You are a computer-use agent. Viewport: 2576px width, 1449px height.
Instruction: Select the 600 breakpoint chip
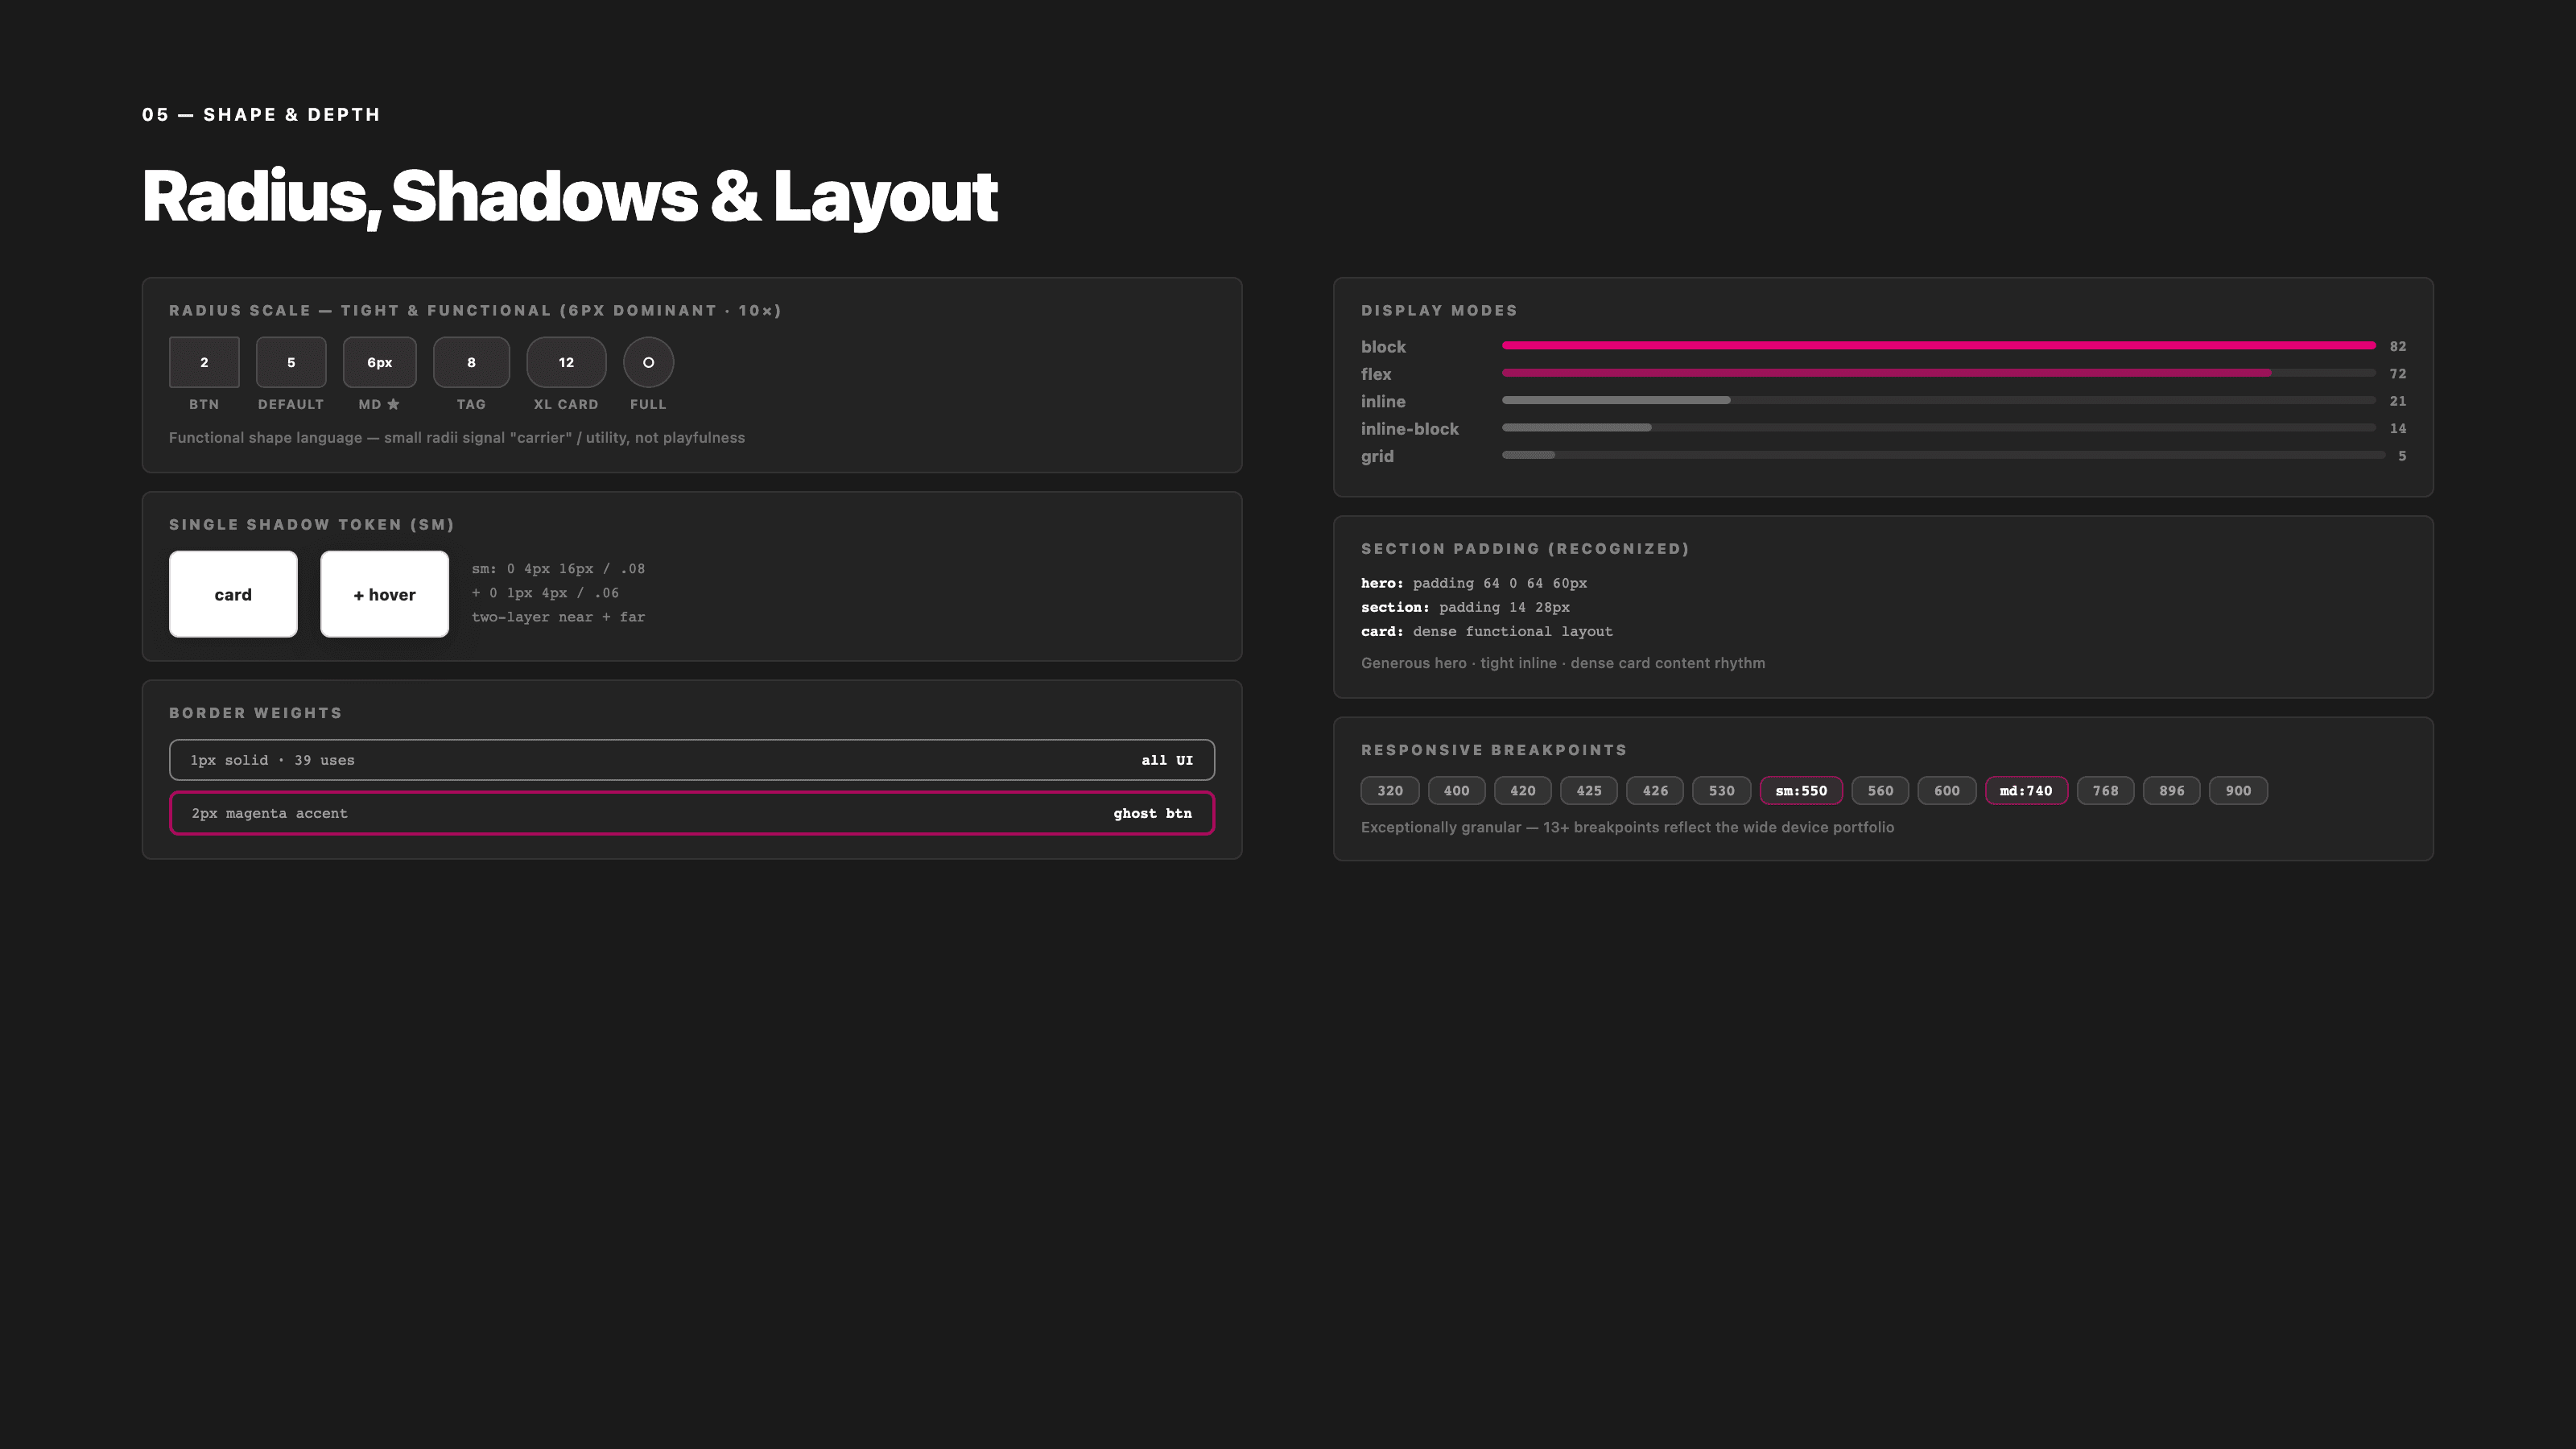(x=1947, y=791)
